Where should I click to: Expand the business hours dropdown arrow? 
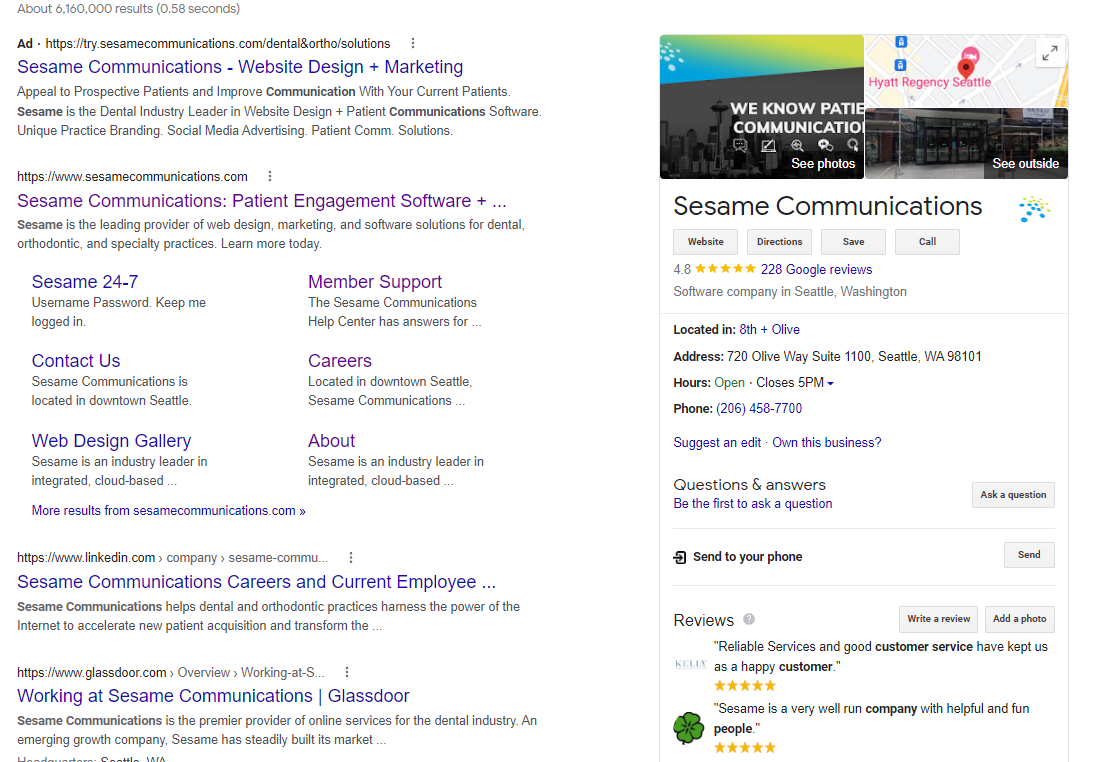(830, 383)
